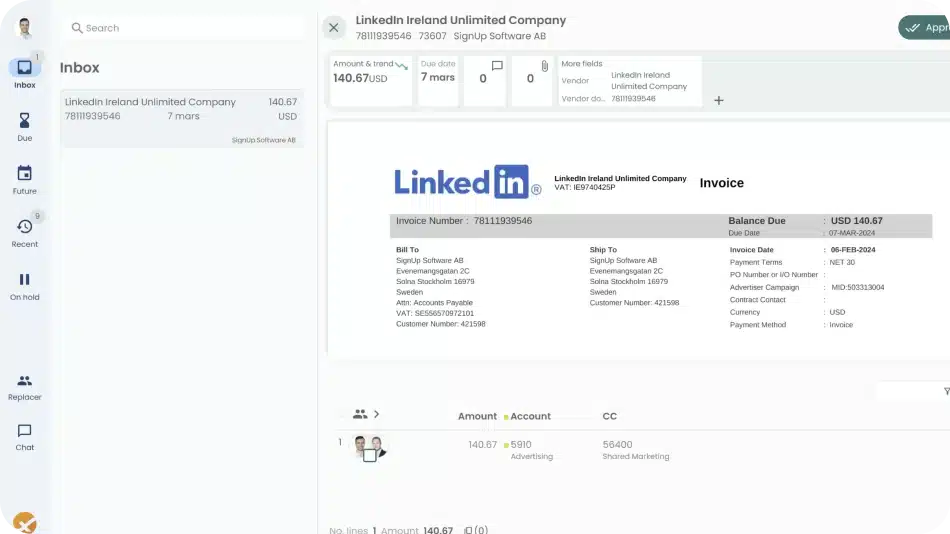The width and height of the screenshot is (950, 534).
Task: Click the approvers people icon in header
Action: point(360,414)
